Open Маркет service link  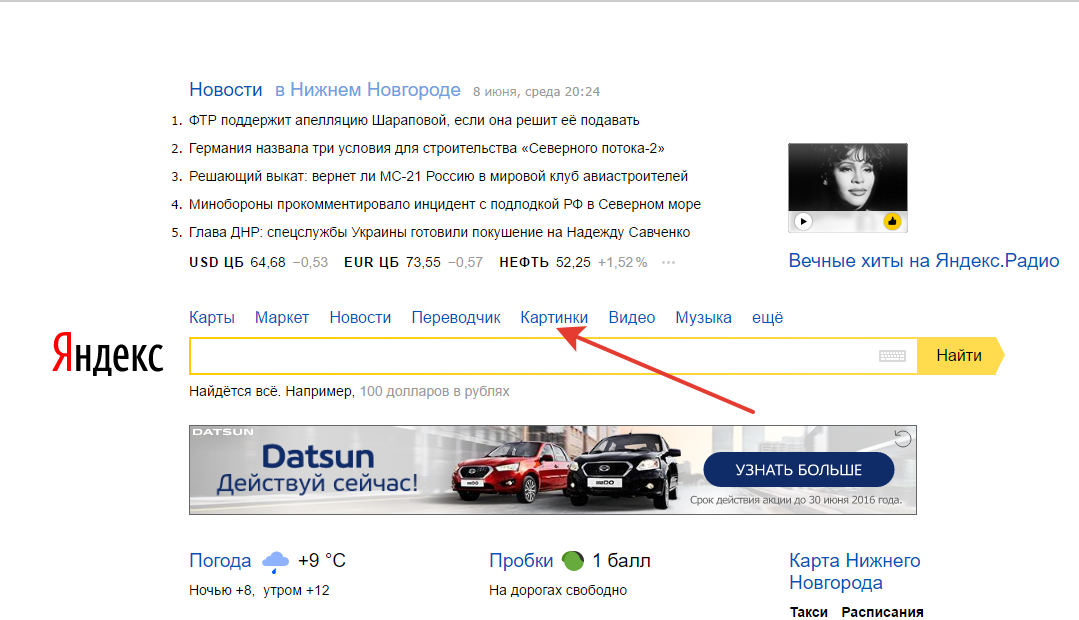click(x=282, y=317)
